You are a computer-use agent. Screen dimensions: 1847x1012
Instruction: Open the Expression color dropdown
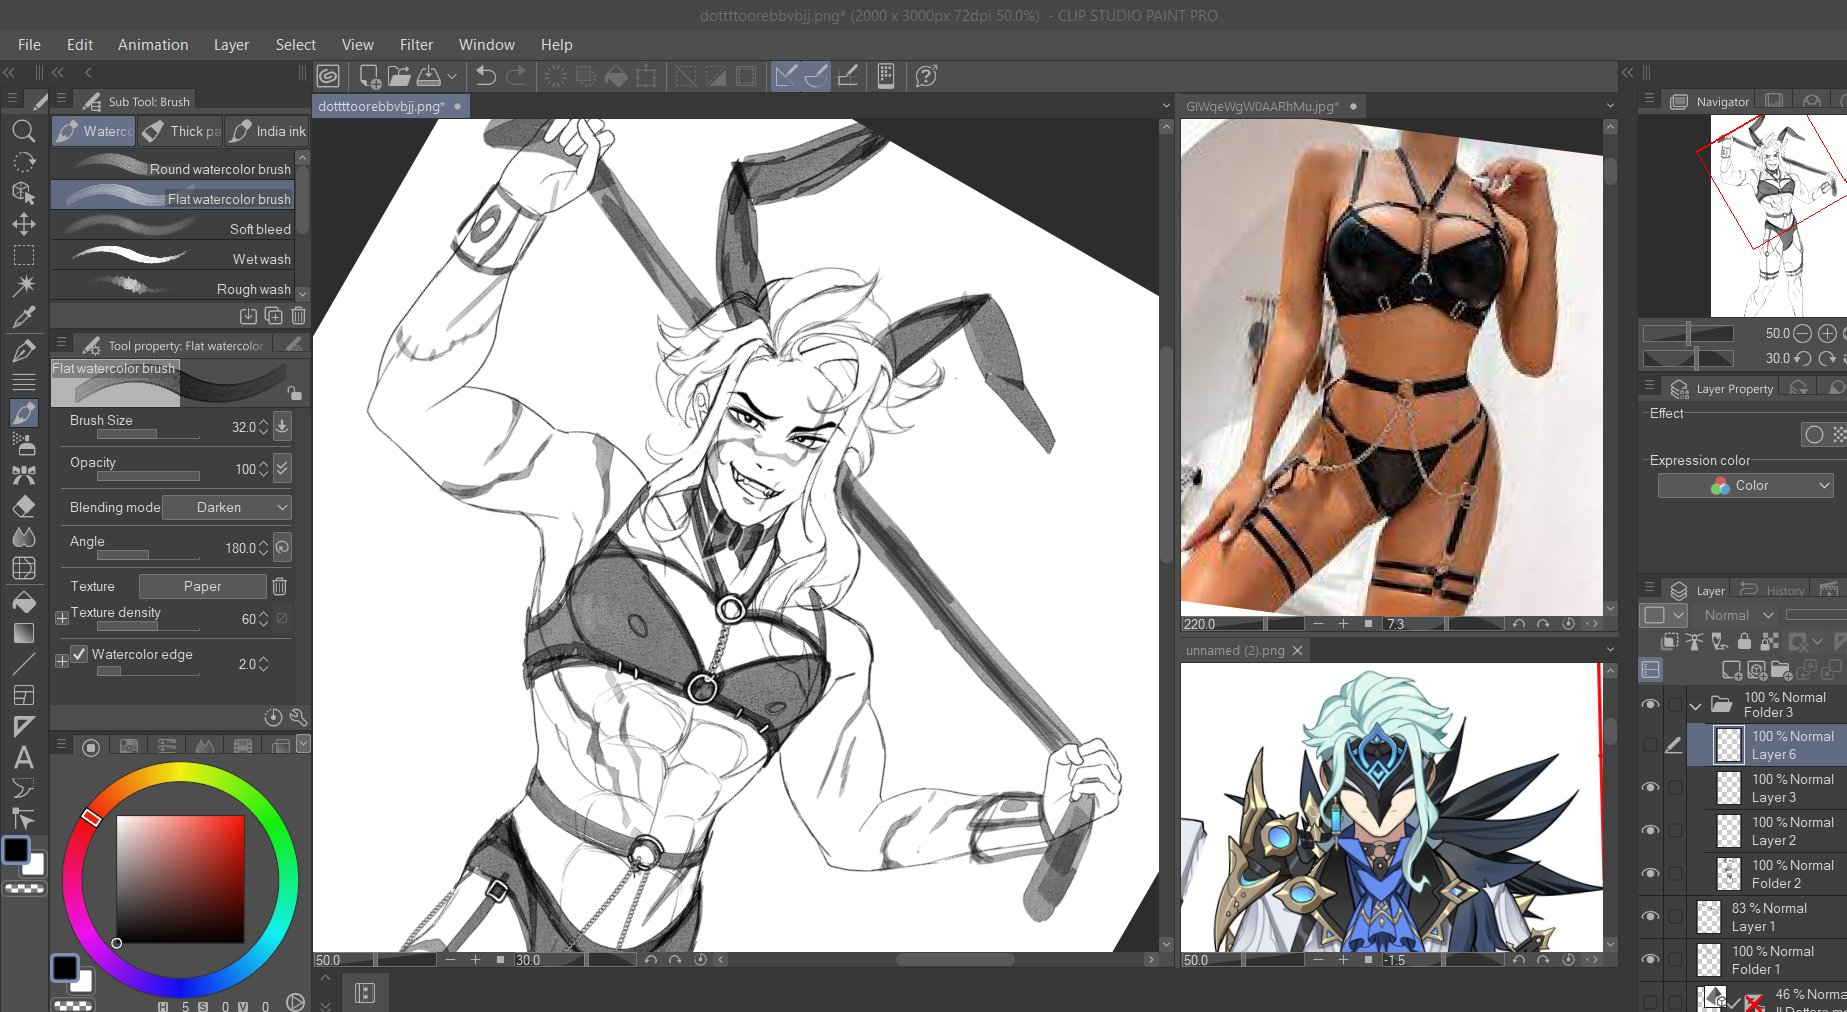[x=1745, y=486]
